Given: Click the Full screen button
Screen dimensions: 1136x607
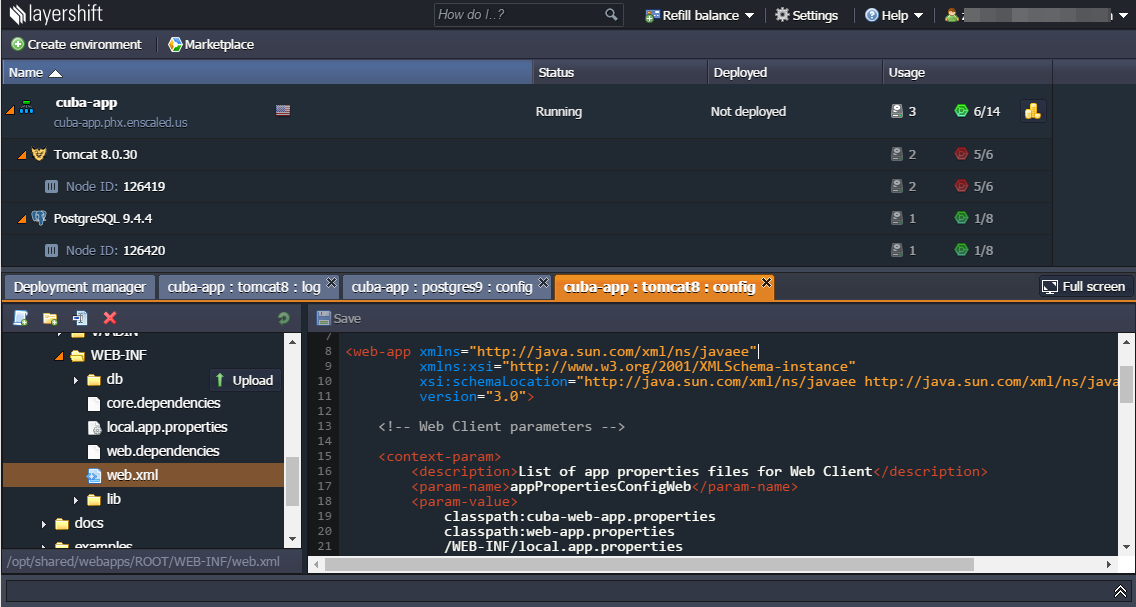Looking at the screenshot, I should (1084, 287).
